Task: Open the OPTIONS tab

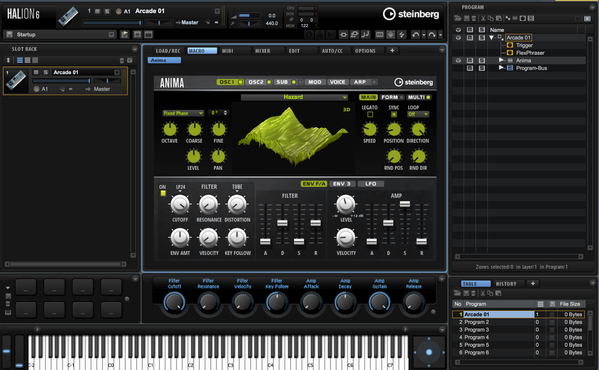Action: pos(365,51)
